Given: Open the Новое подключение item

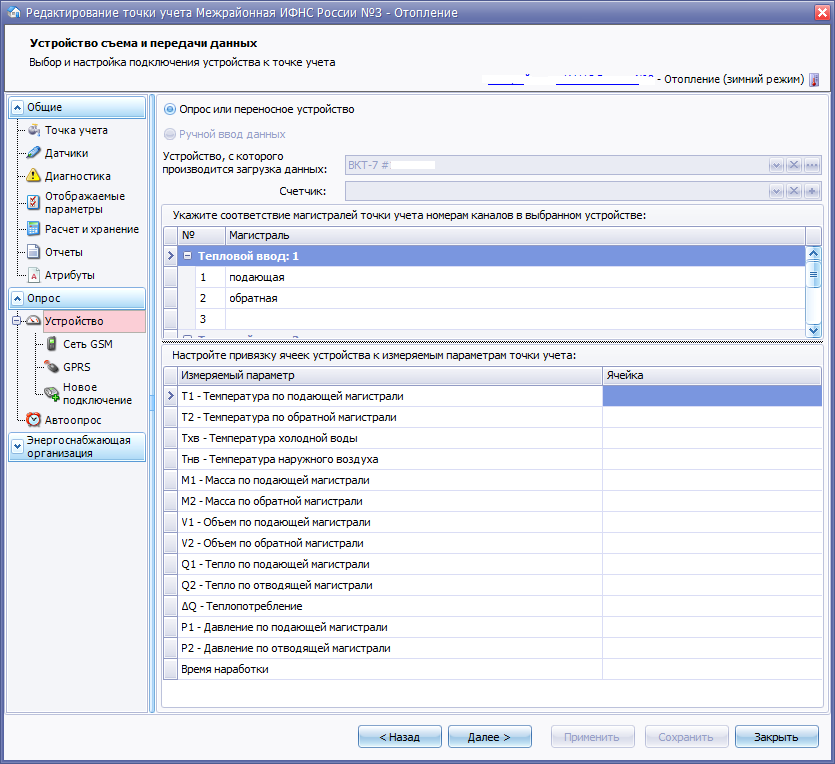Looking at the screenshot, I should [x=97, y=393].
